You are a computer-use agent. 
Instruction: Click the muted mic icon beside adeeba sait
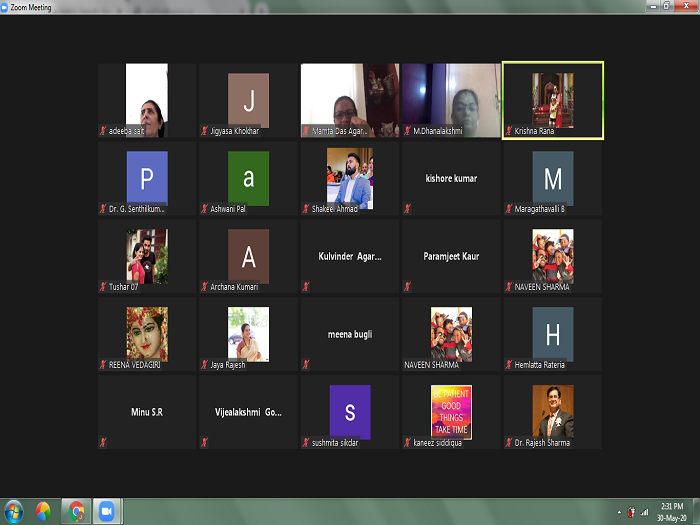(103, 131)
